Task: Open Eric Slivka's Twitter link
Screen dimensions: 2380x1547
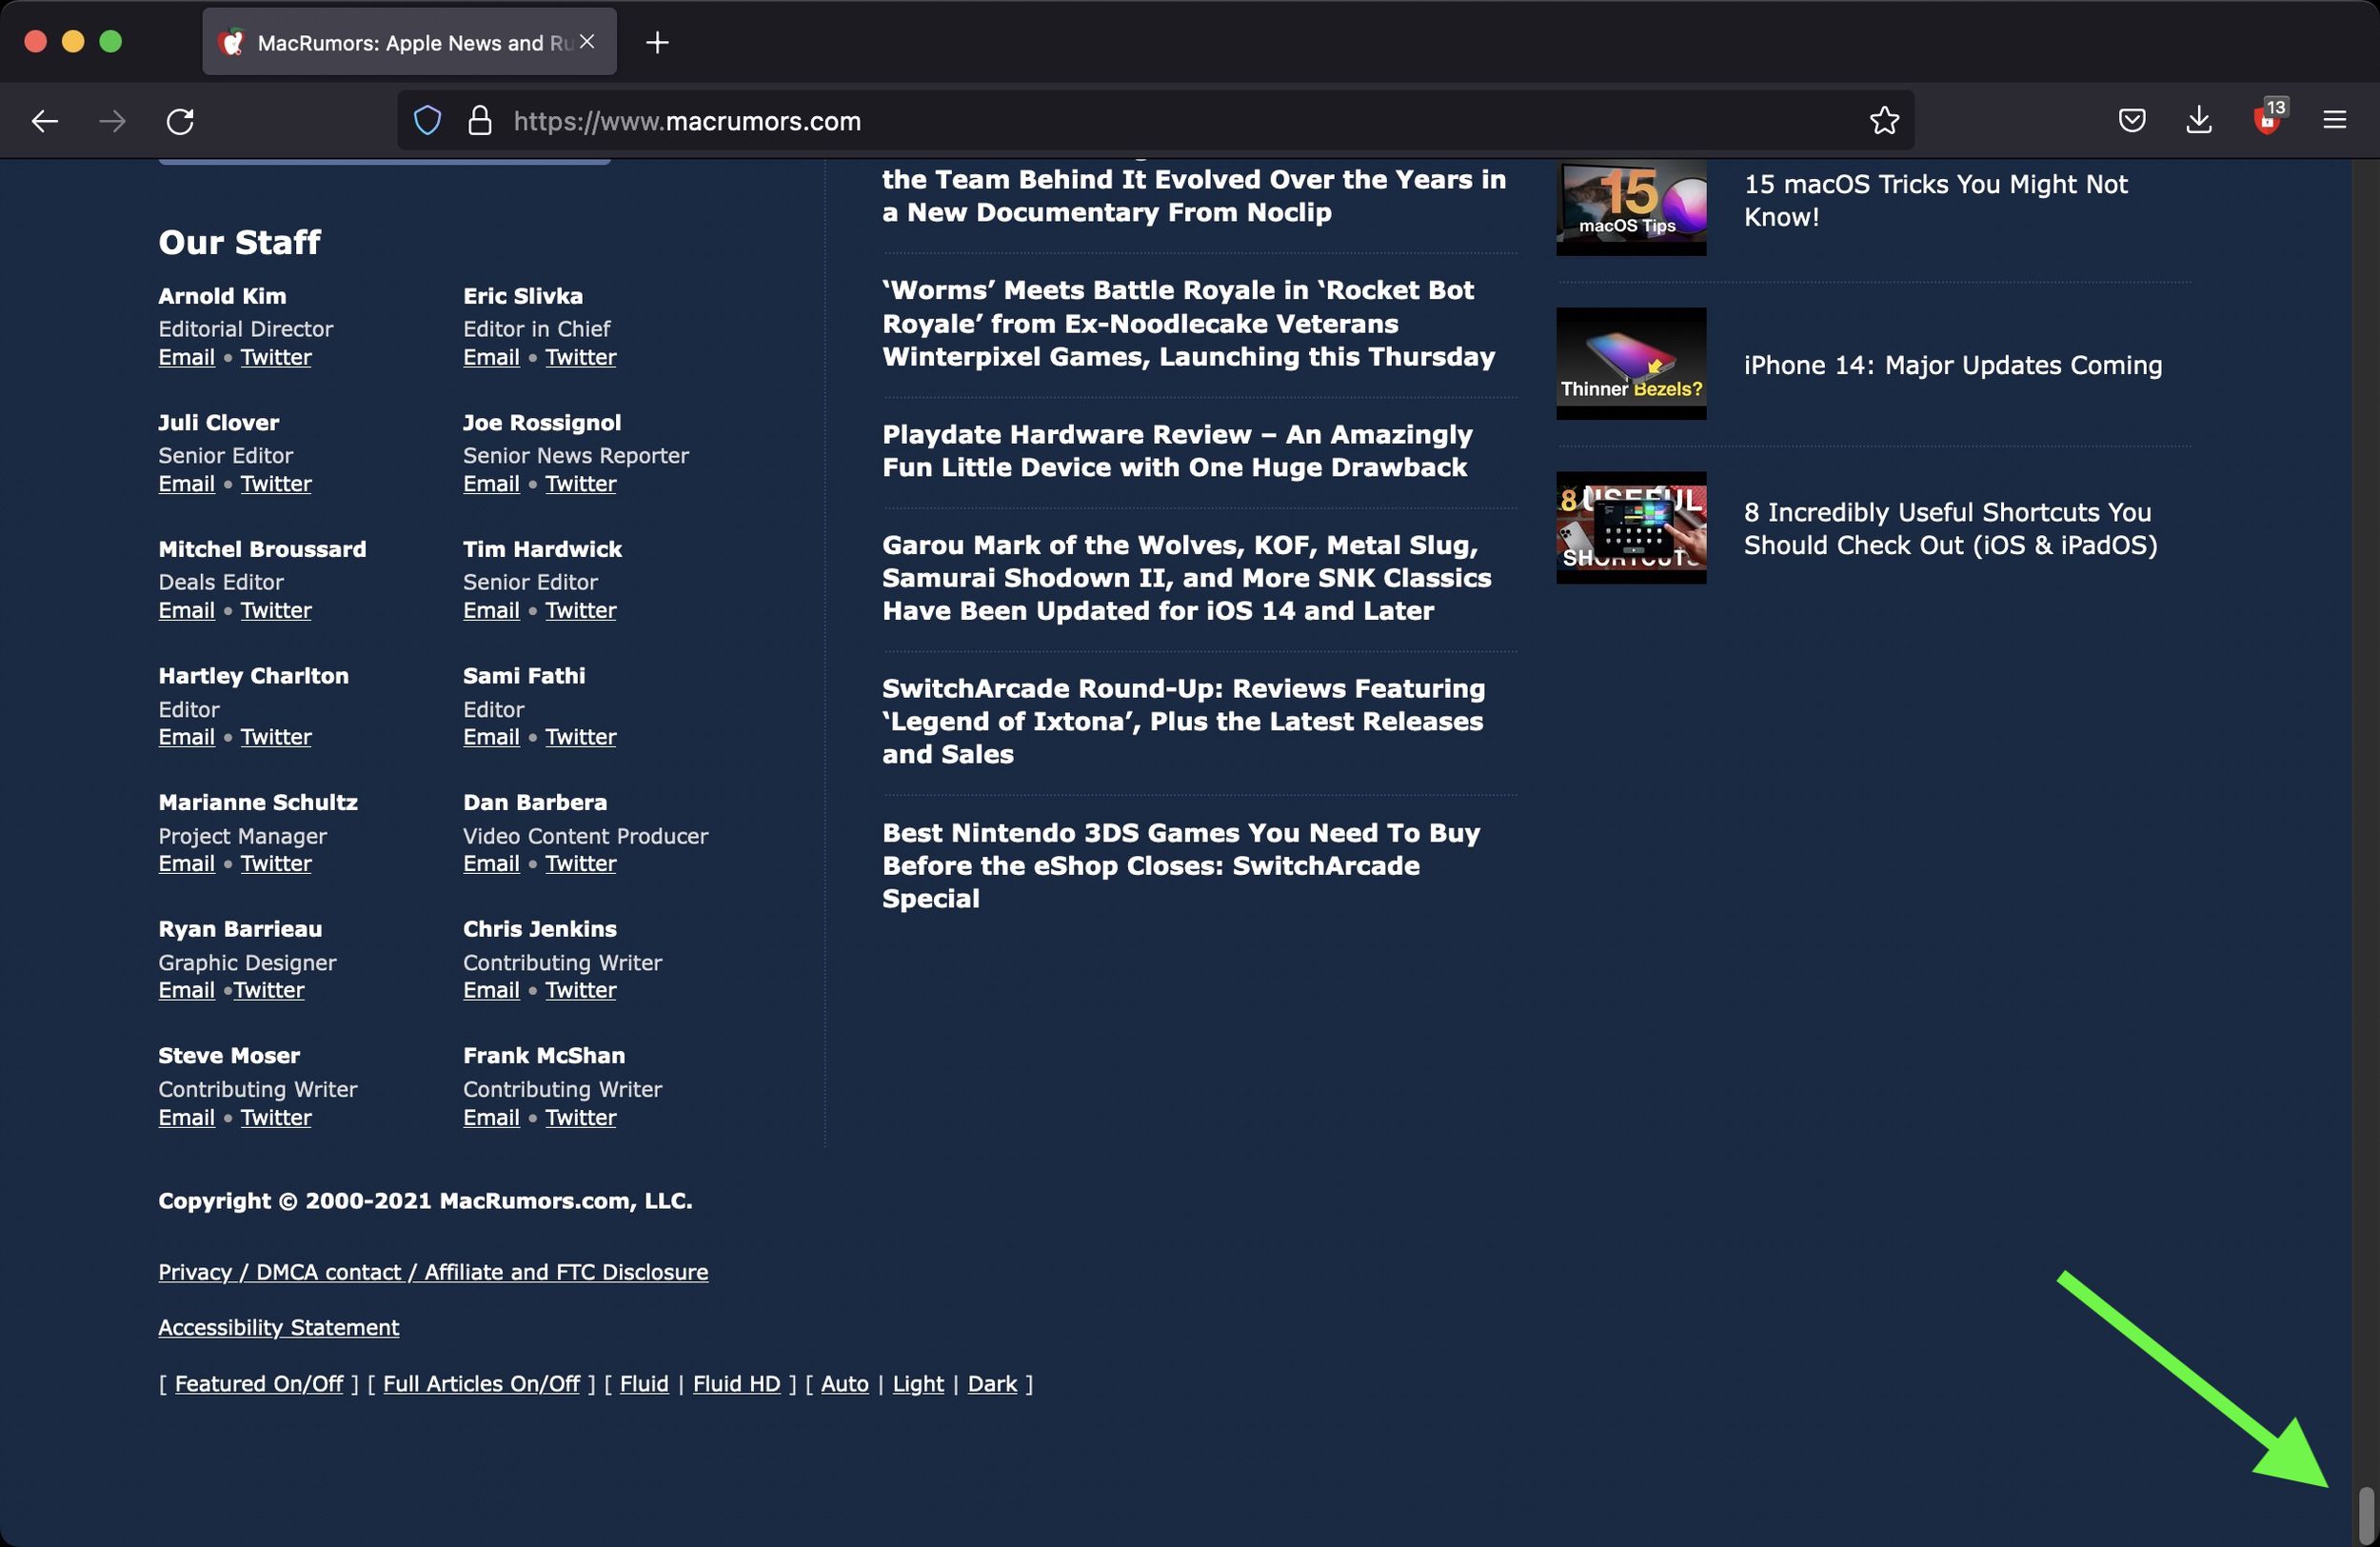Action: 581,357
